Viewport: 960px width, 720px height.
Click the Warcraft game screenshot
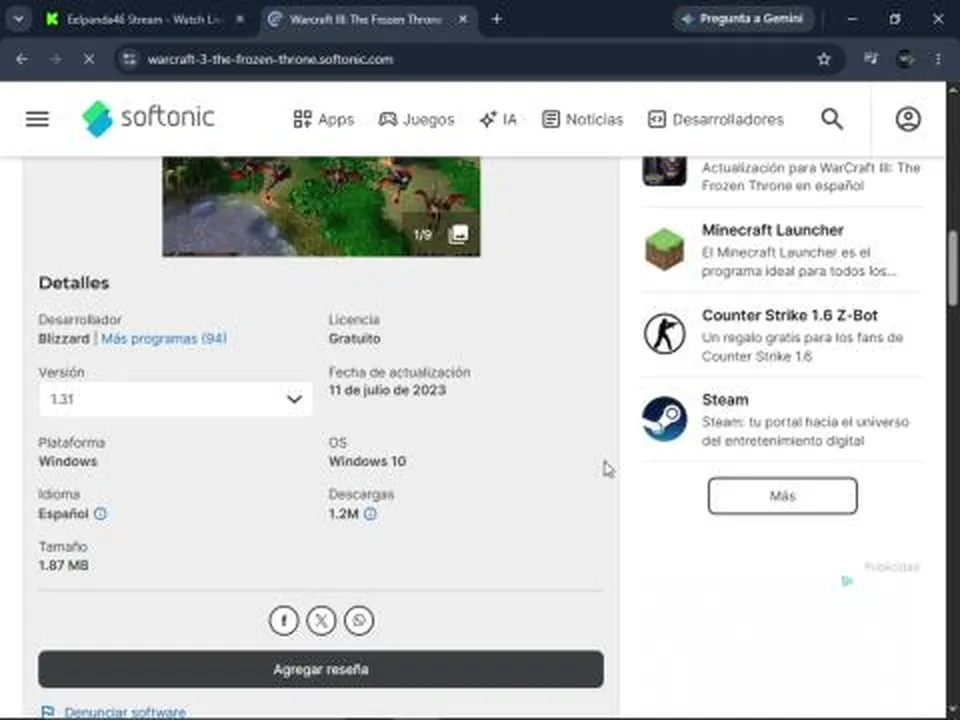(x=321, y=206)
